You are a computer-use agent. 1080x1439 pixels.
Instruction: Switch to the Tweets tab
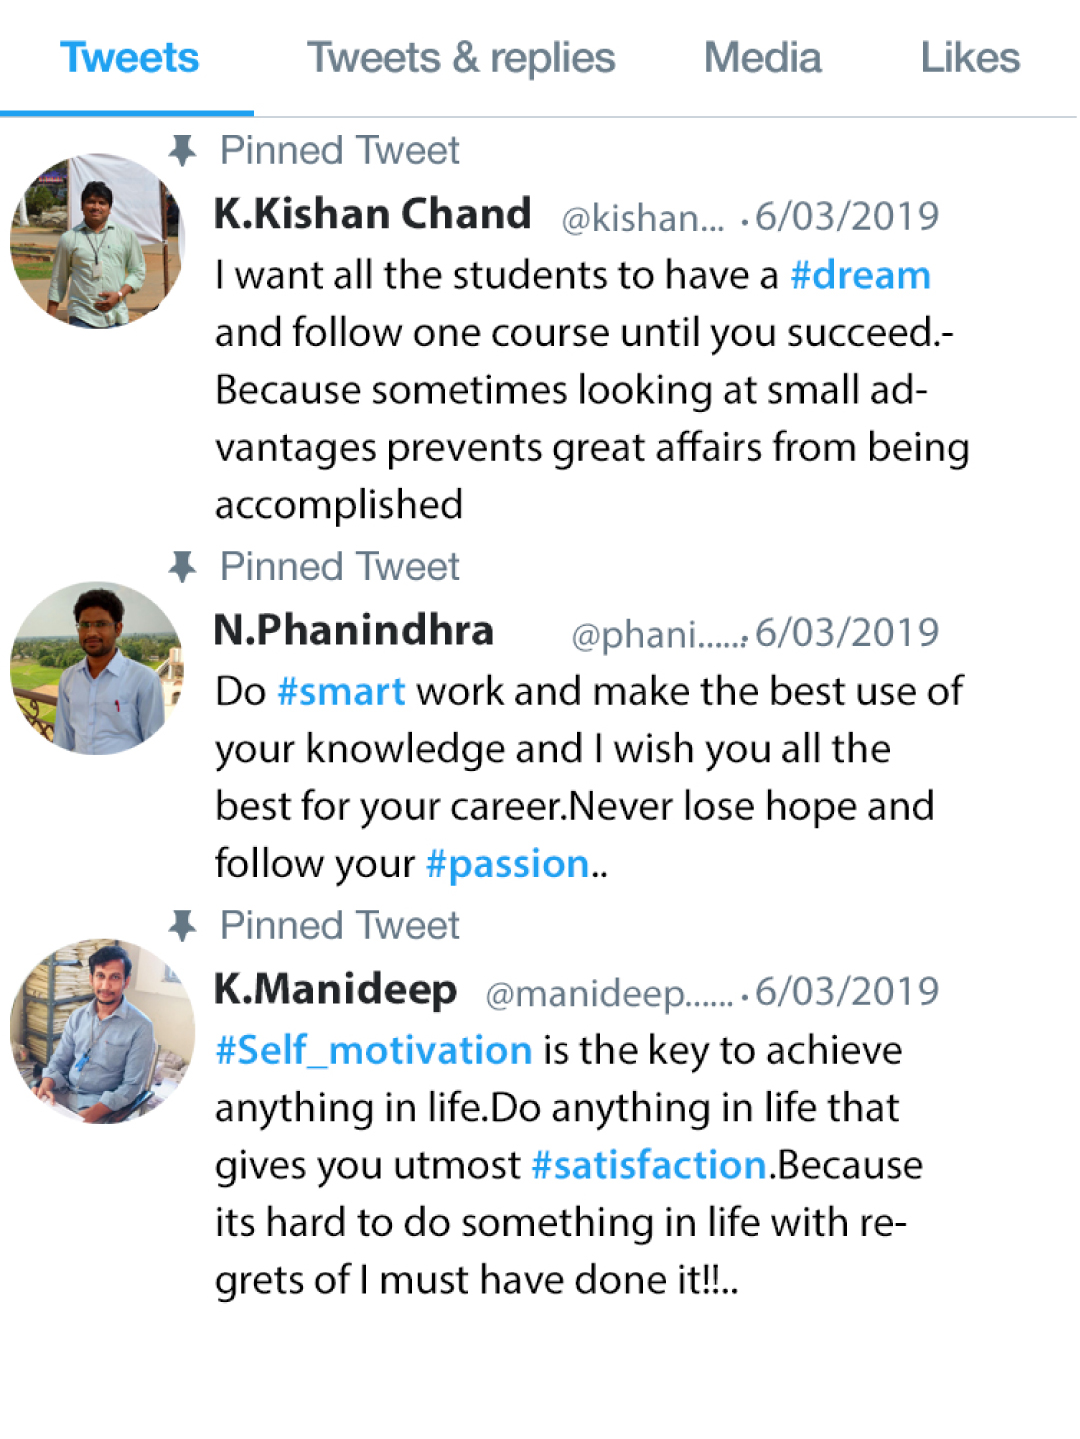129,58
